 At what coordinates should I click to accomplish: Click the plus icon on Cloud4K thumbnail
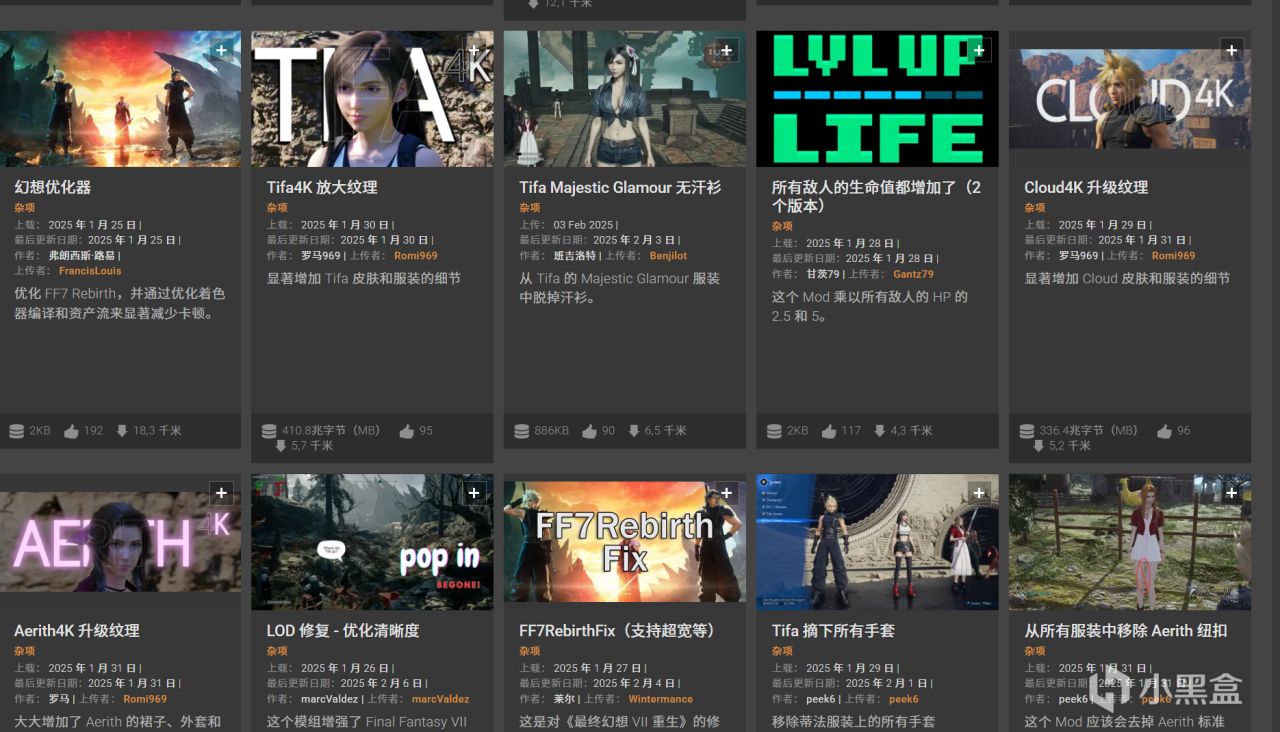pyautogui.click(x=1232, y=49)
